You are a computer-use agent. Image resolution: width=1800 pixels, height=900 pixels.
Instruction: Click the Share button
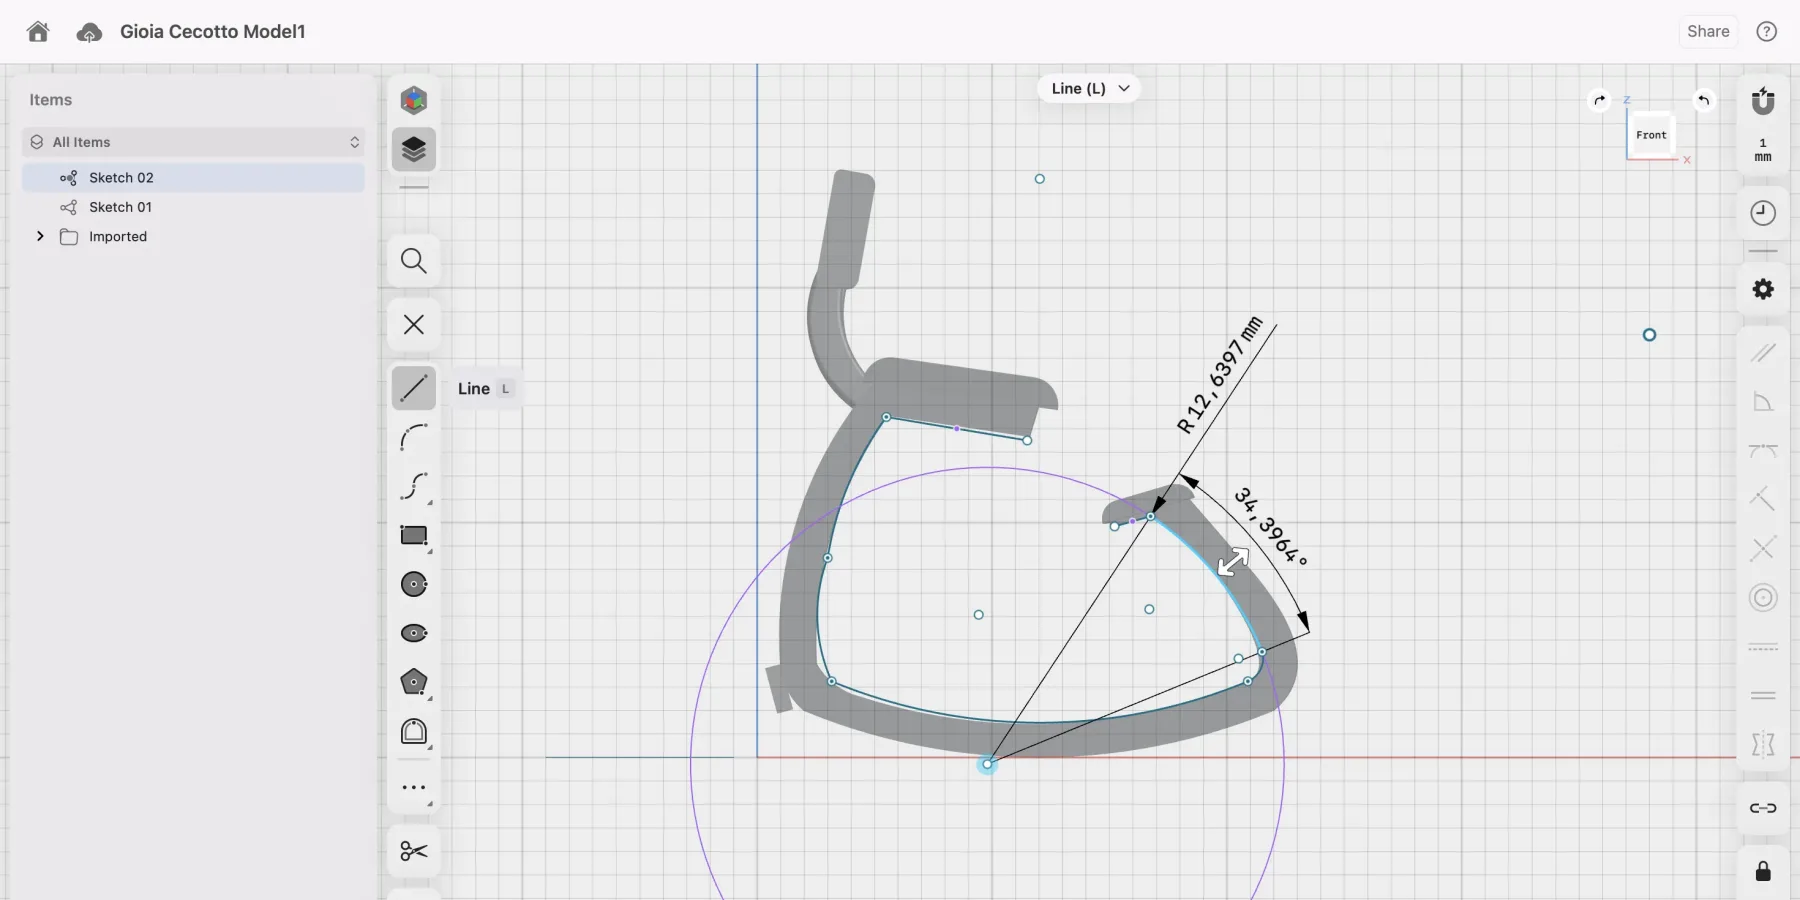pos(1707,31)
